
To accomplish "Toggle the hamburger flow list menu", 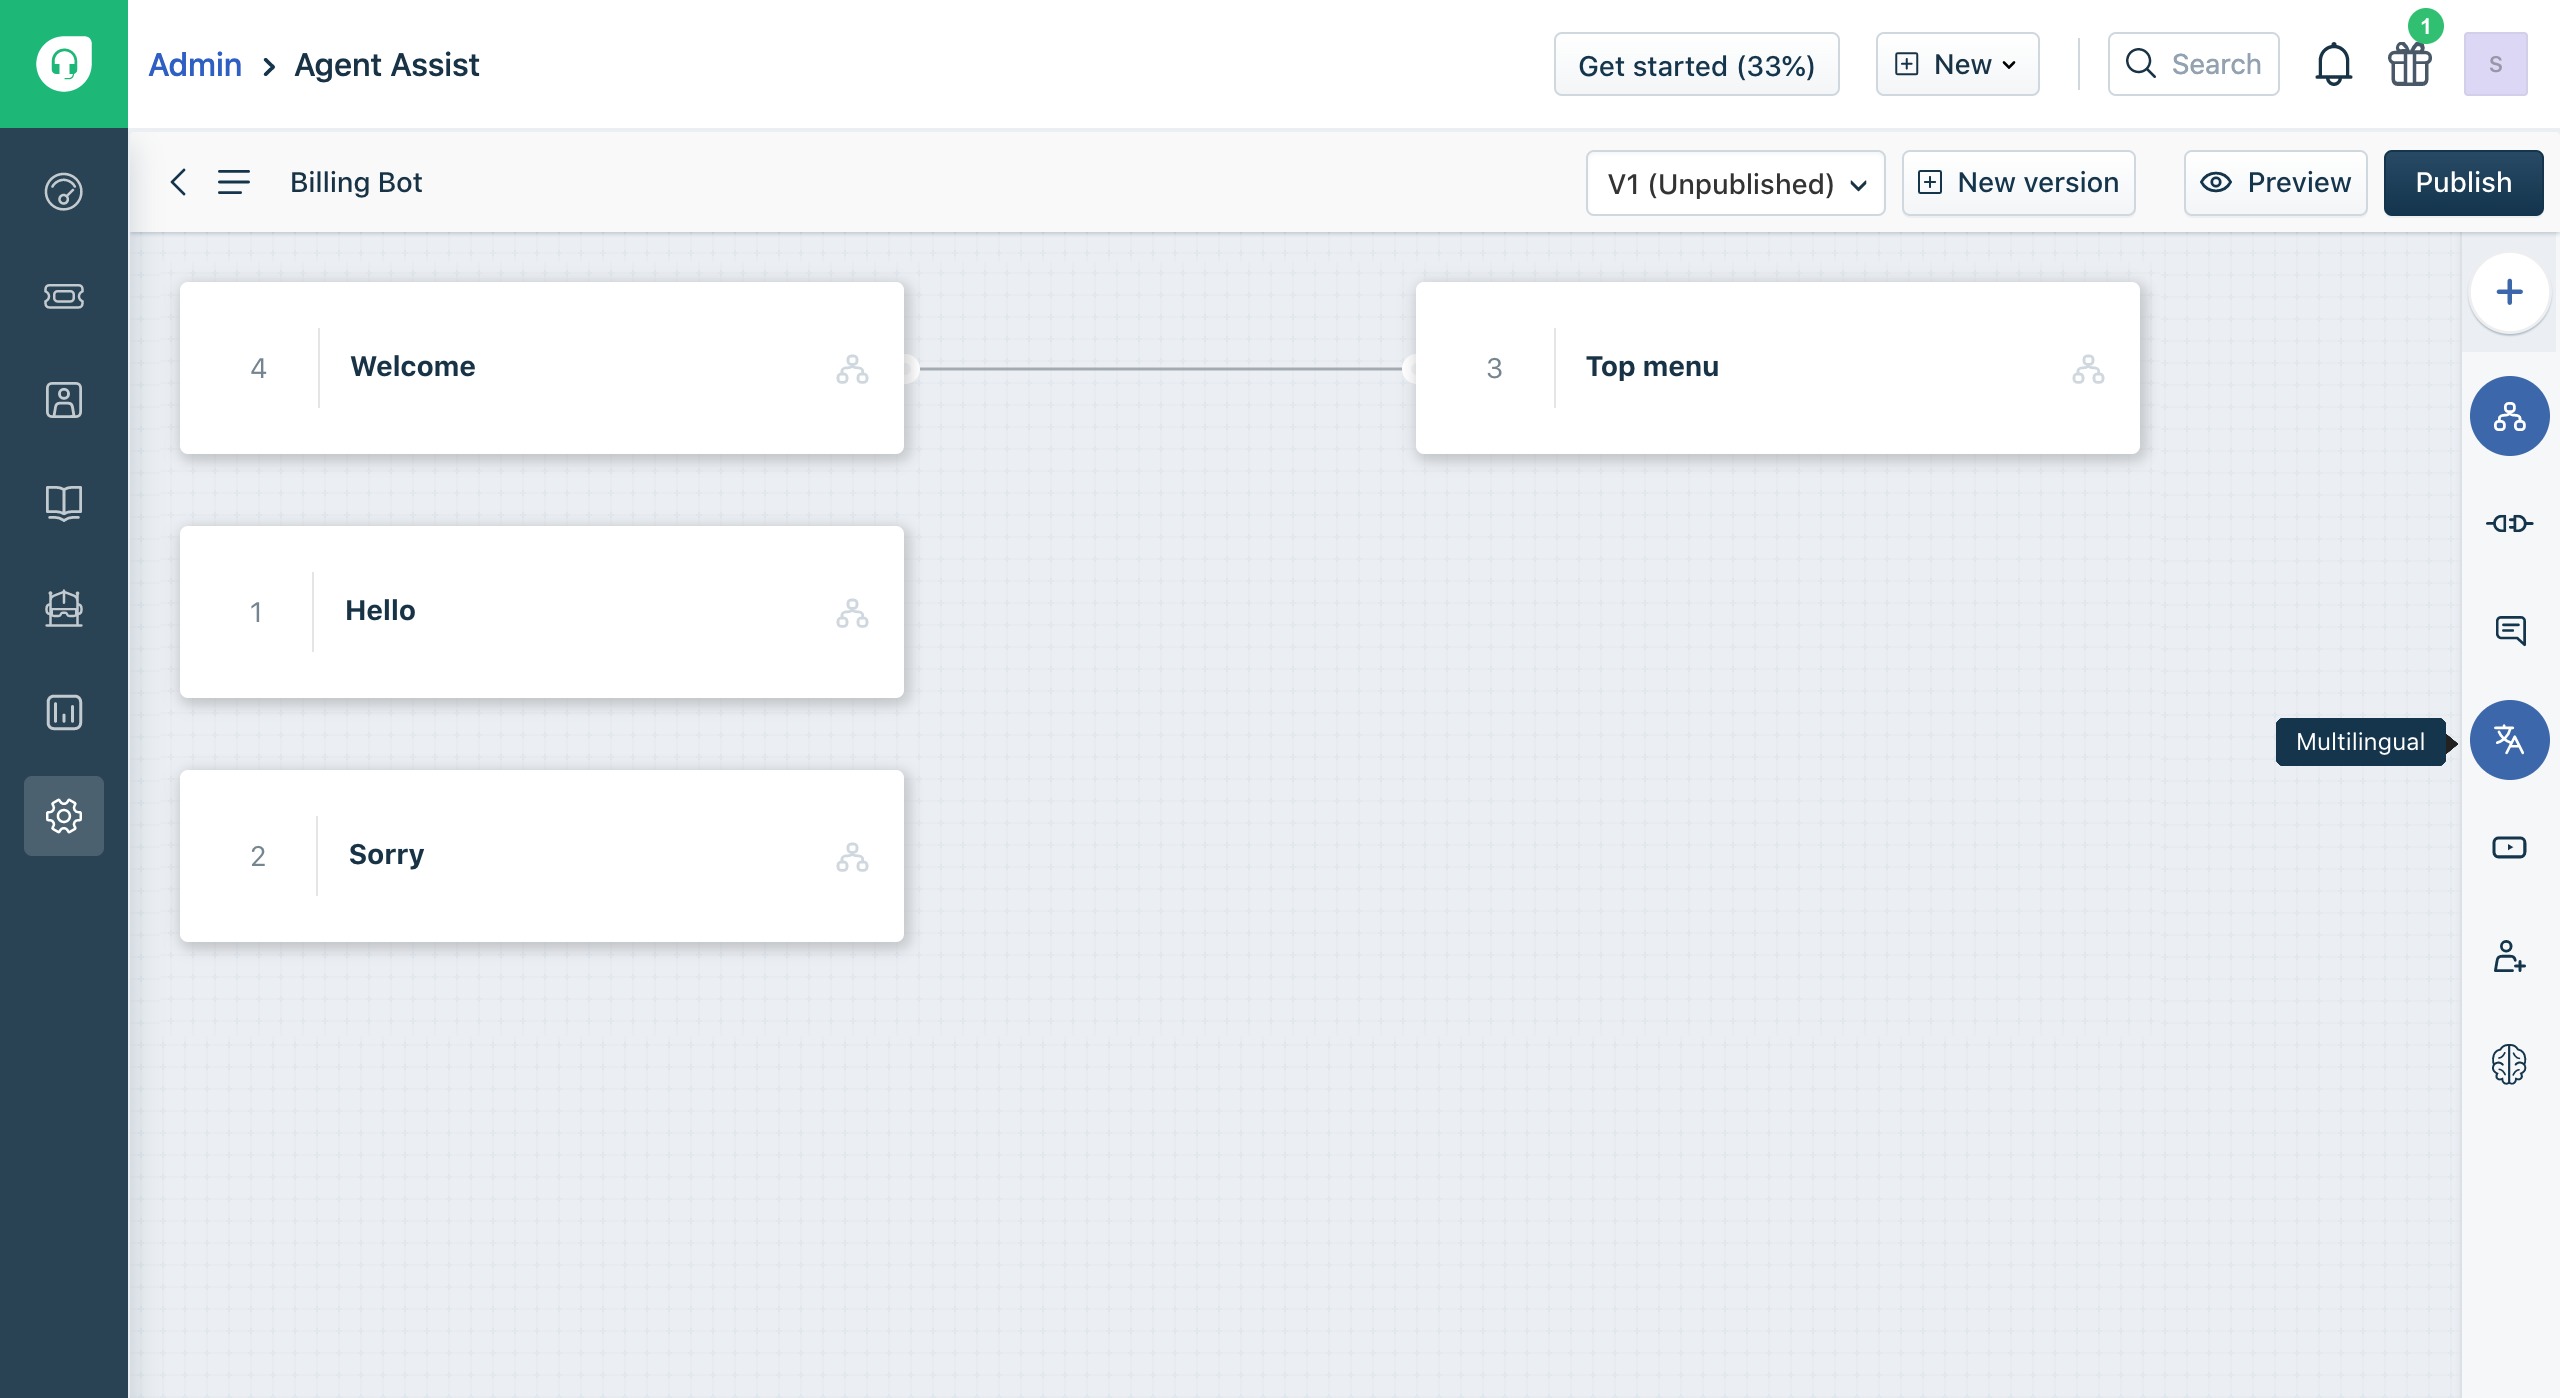I will pos(234,182).
